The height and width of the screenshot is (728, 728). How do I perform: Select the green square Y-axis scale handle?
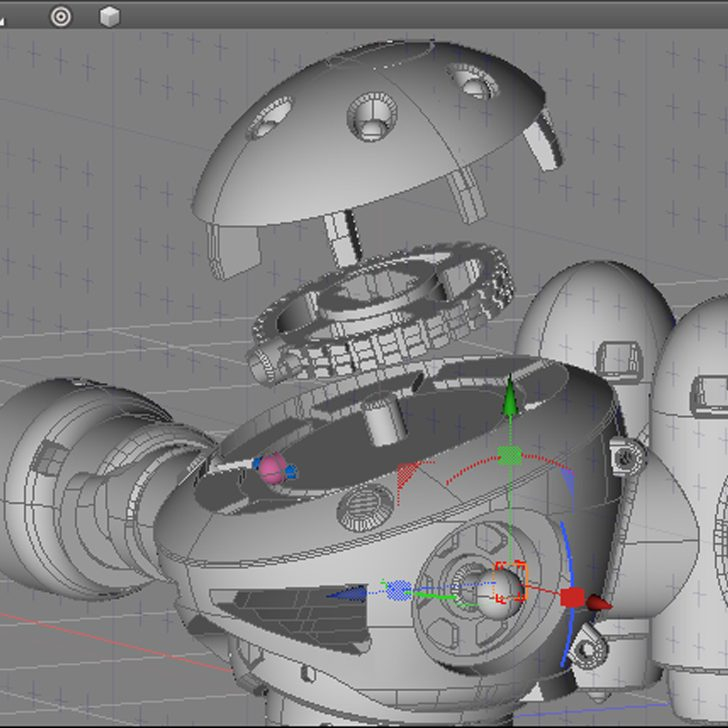[510, 457]
